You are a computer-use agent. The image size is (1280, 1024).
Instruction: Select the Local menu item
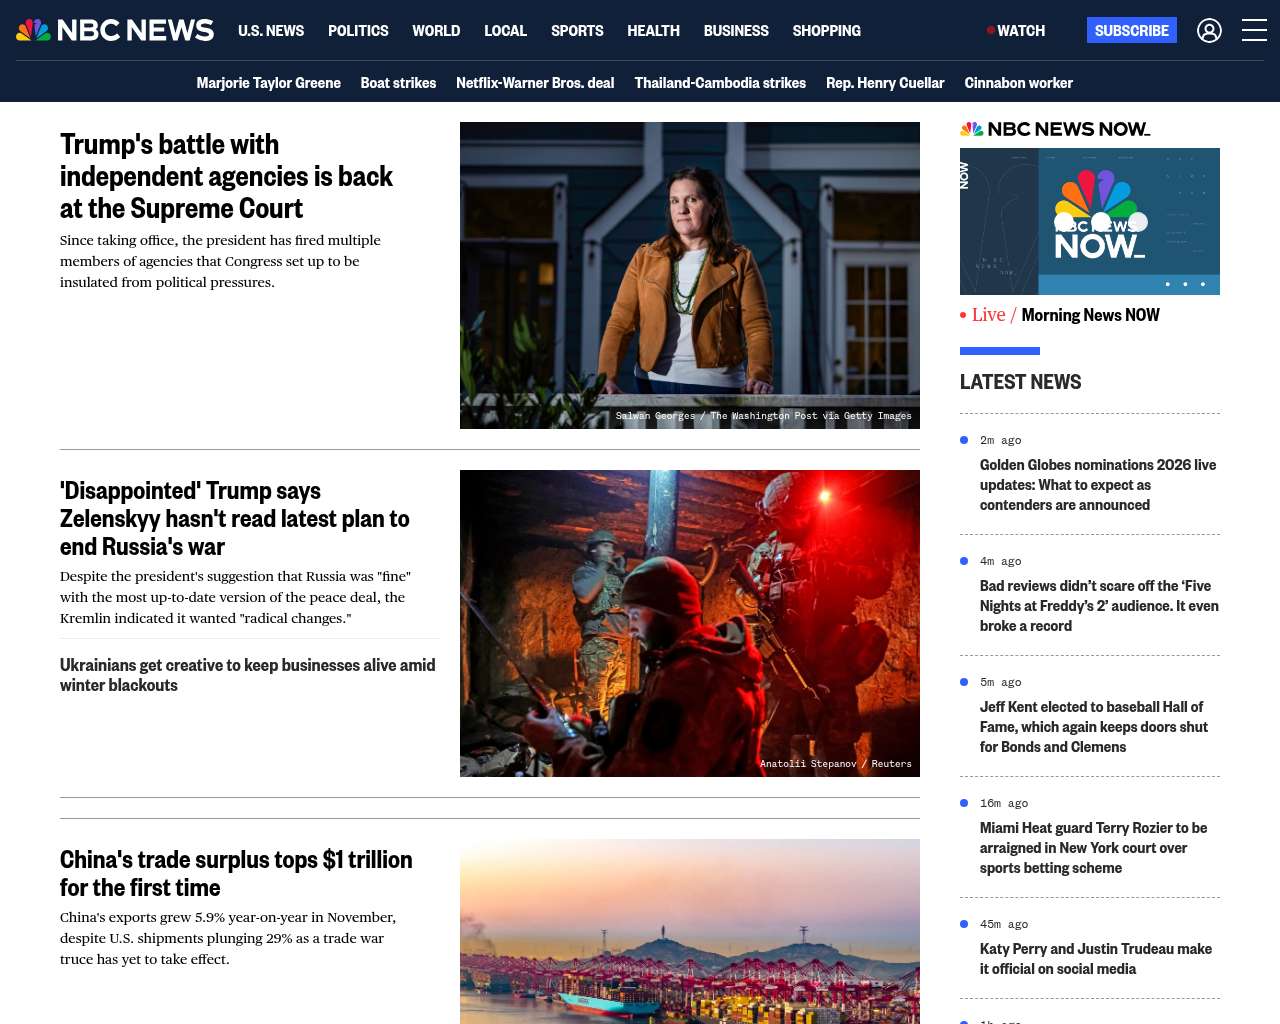tap(505, 31)
